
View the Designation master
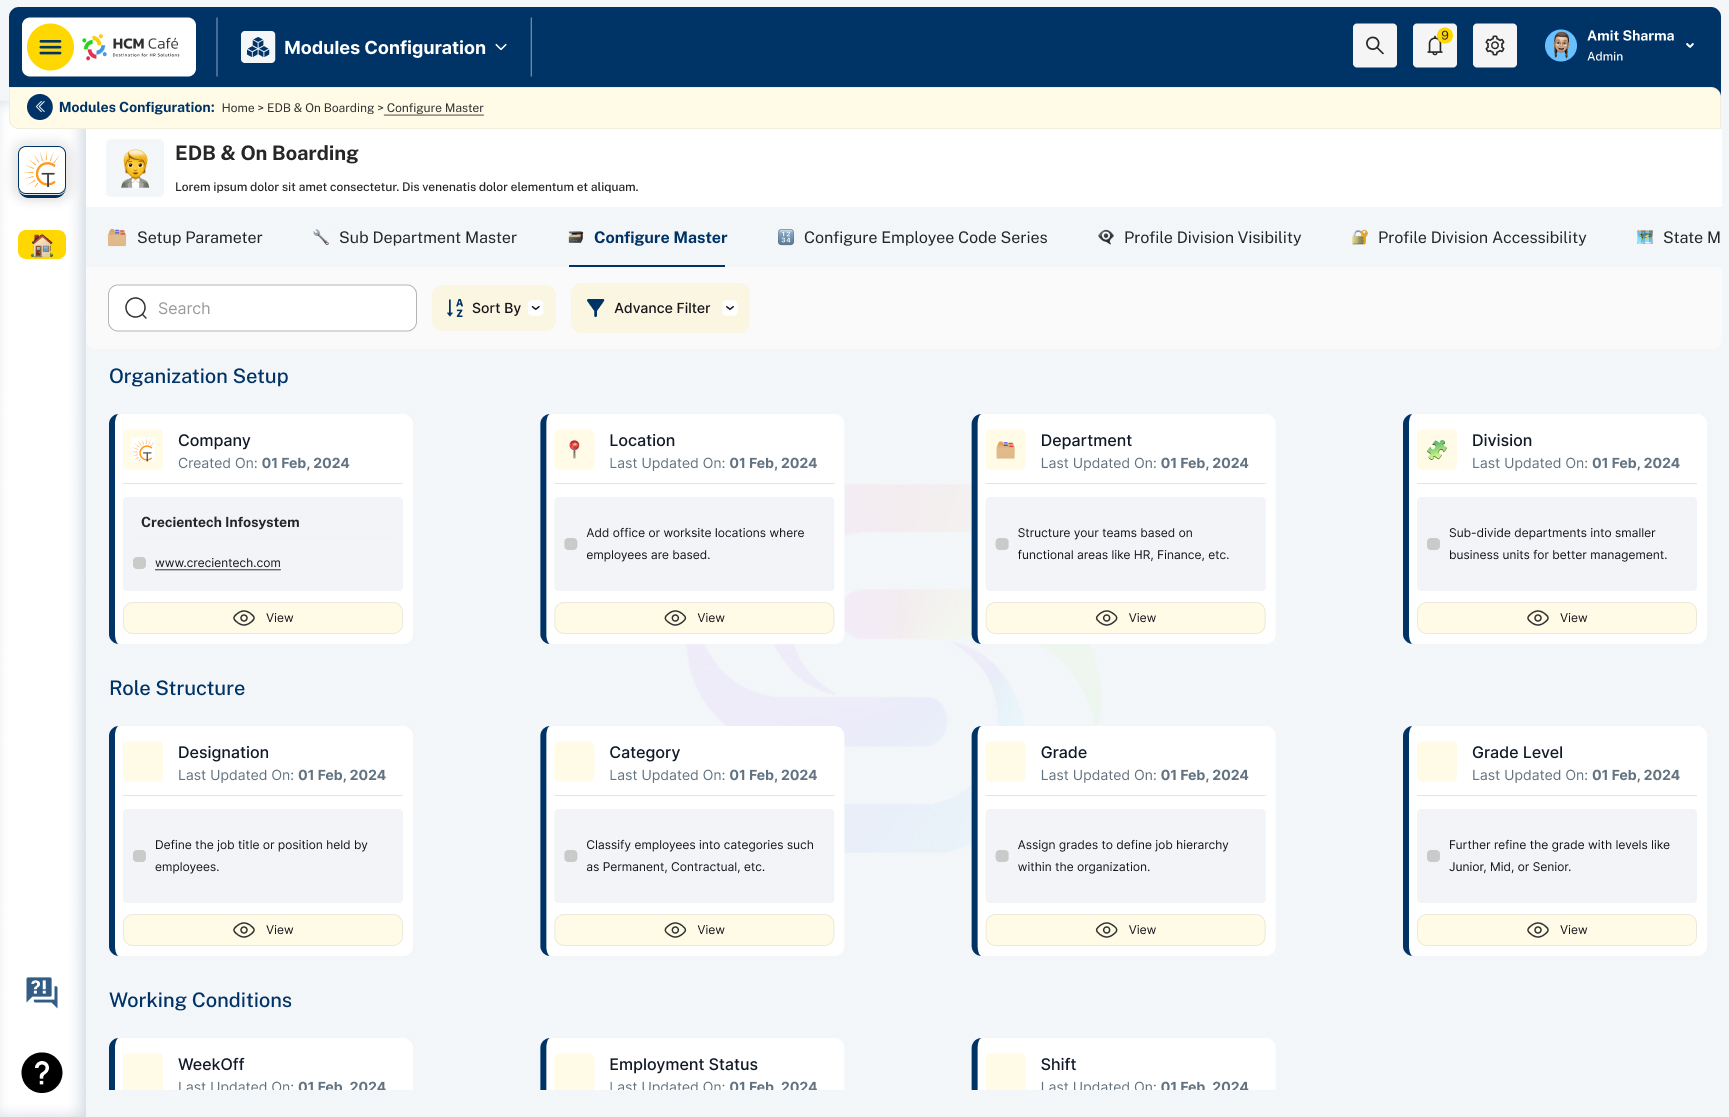tap(263, 930)
